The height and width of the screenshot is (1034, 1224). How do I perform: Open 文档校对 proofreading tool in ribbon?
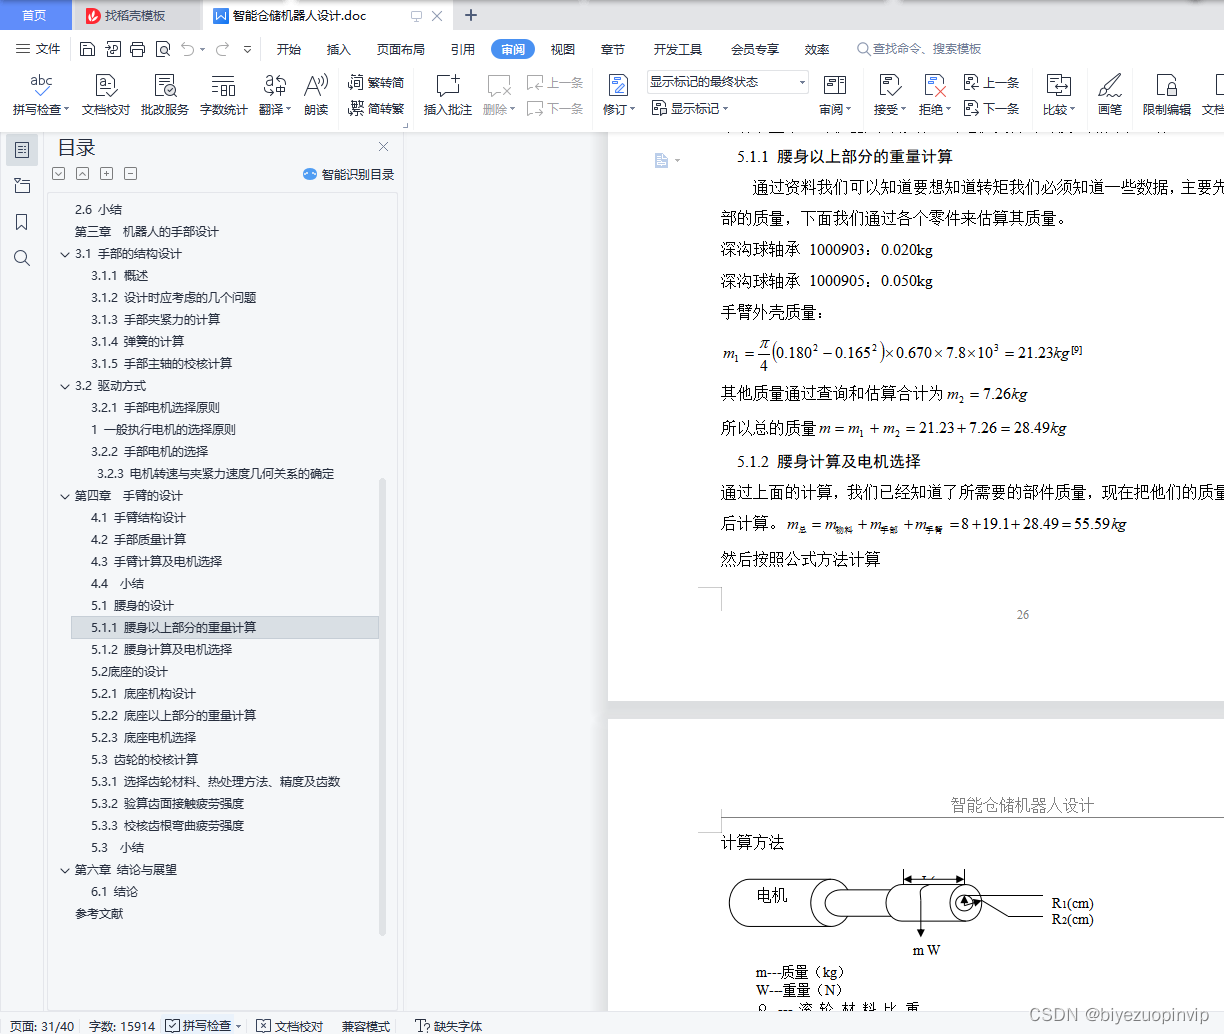pyautogui.click(x=106, y=95)
